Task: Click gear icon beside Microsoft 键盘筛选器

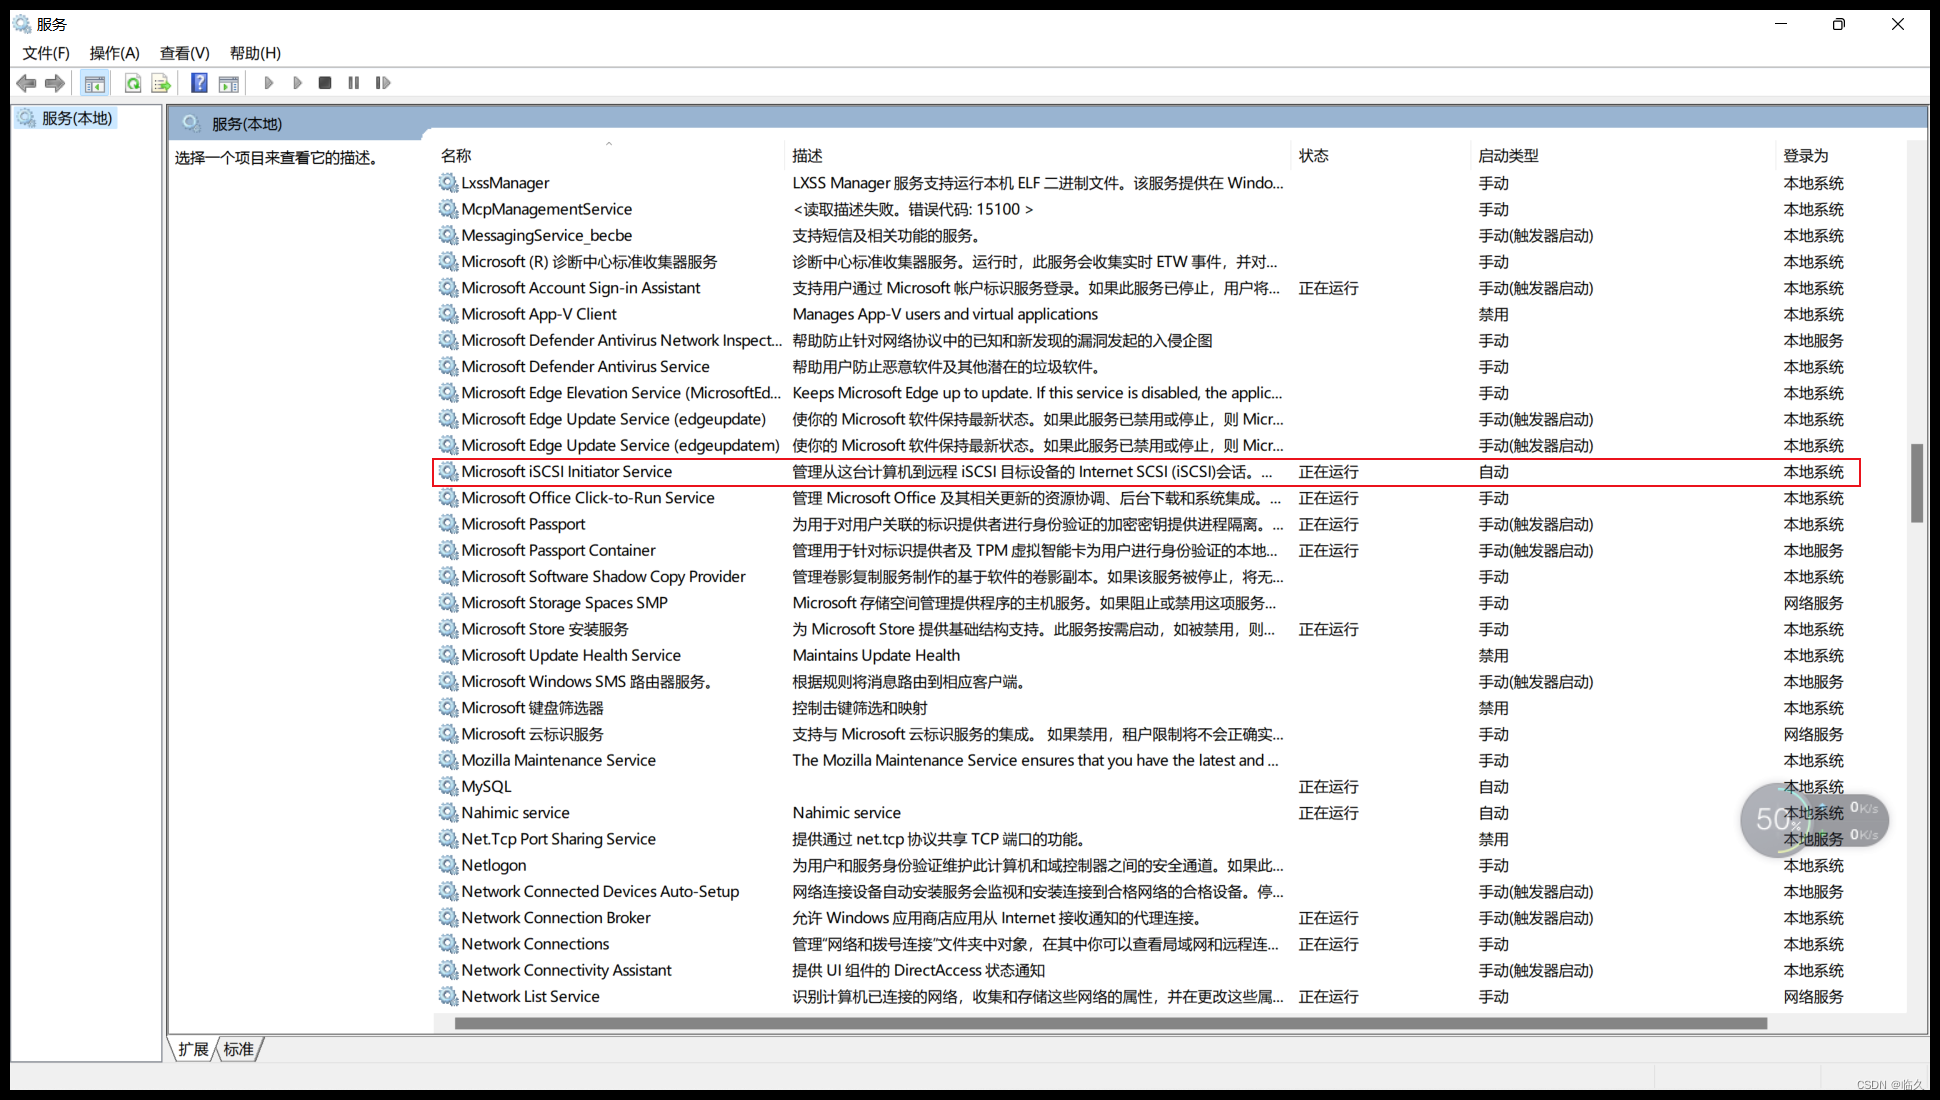Action: [448, 708]
